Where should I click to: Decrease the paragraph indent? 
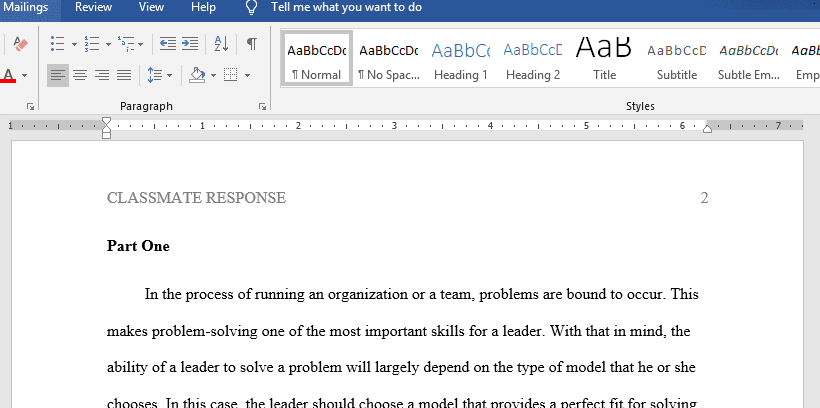point(166,44)
